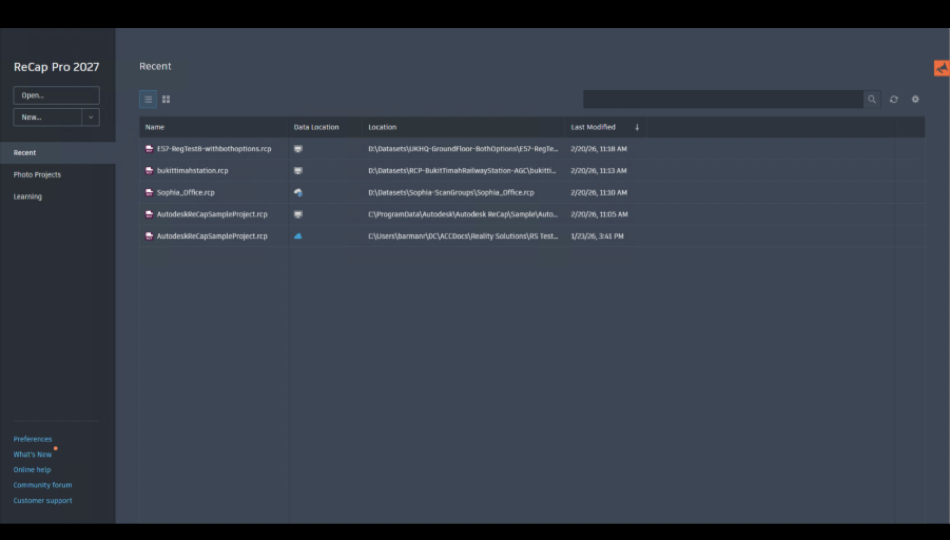Click file icon of Sophia_Office.rcp
The image size is (950, 540).
tap(149, 192)
